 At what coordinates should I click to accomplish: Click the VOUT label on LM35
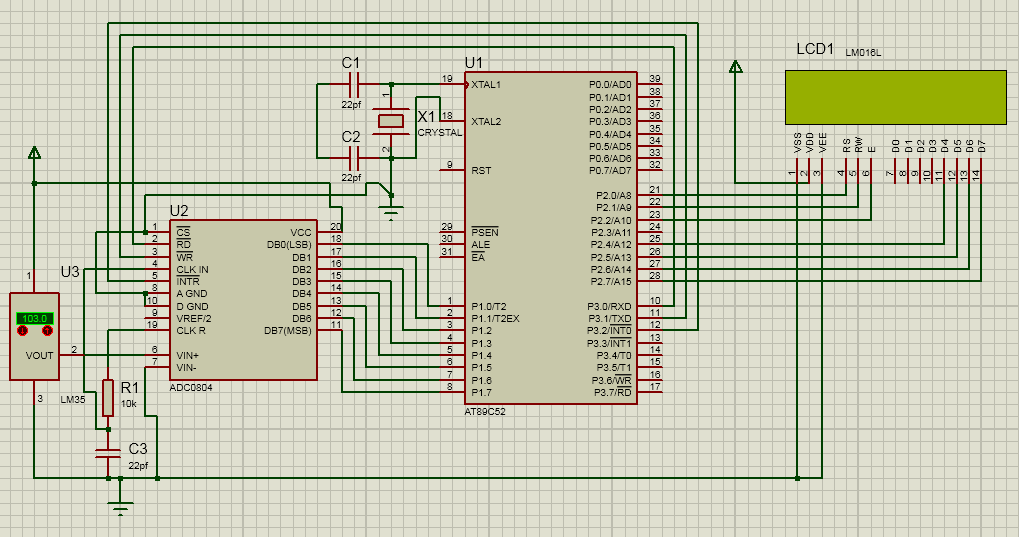(x=39, y=355)
